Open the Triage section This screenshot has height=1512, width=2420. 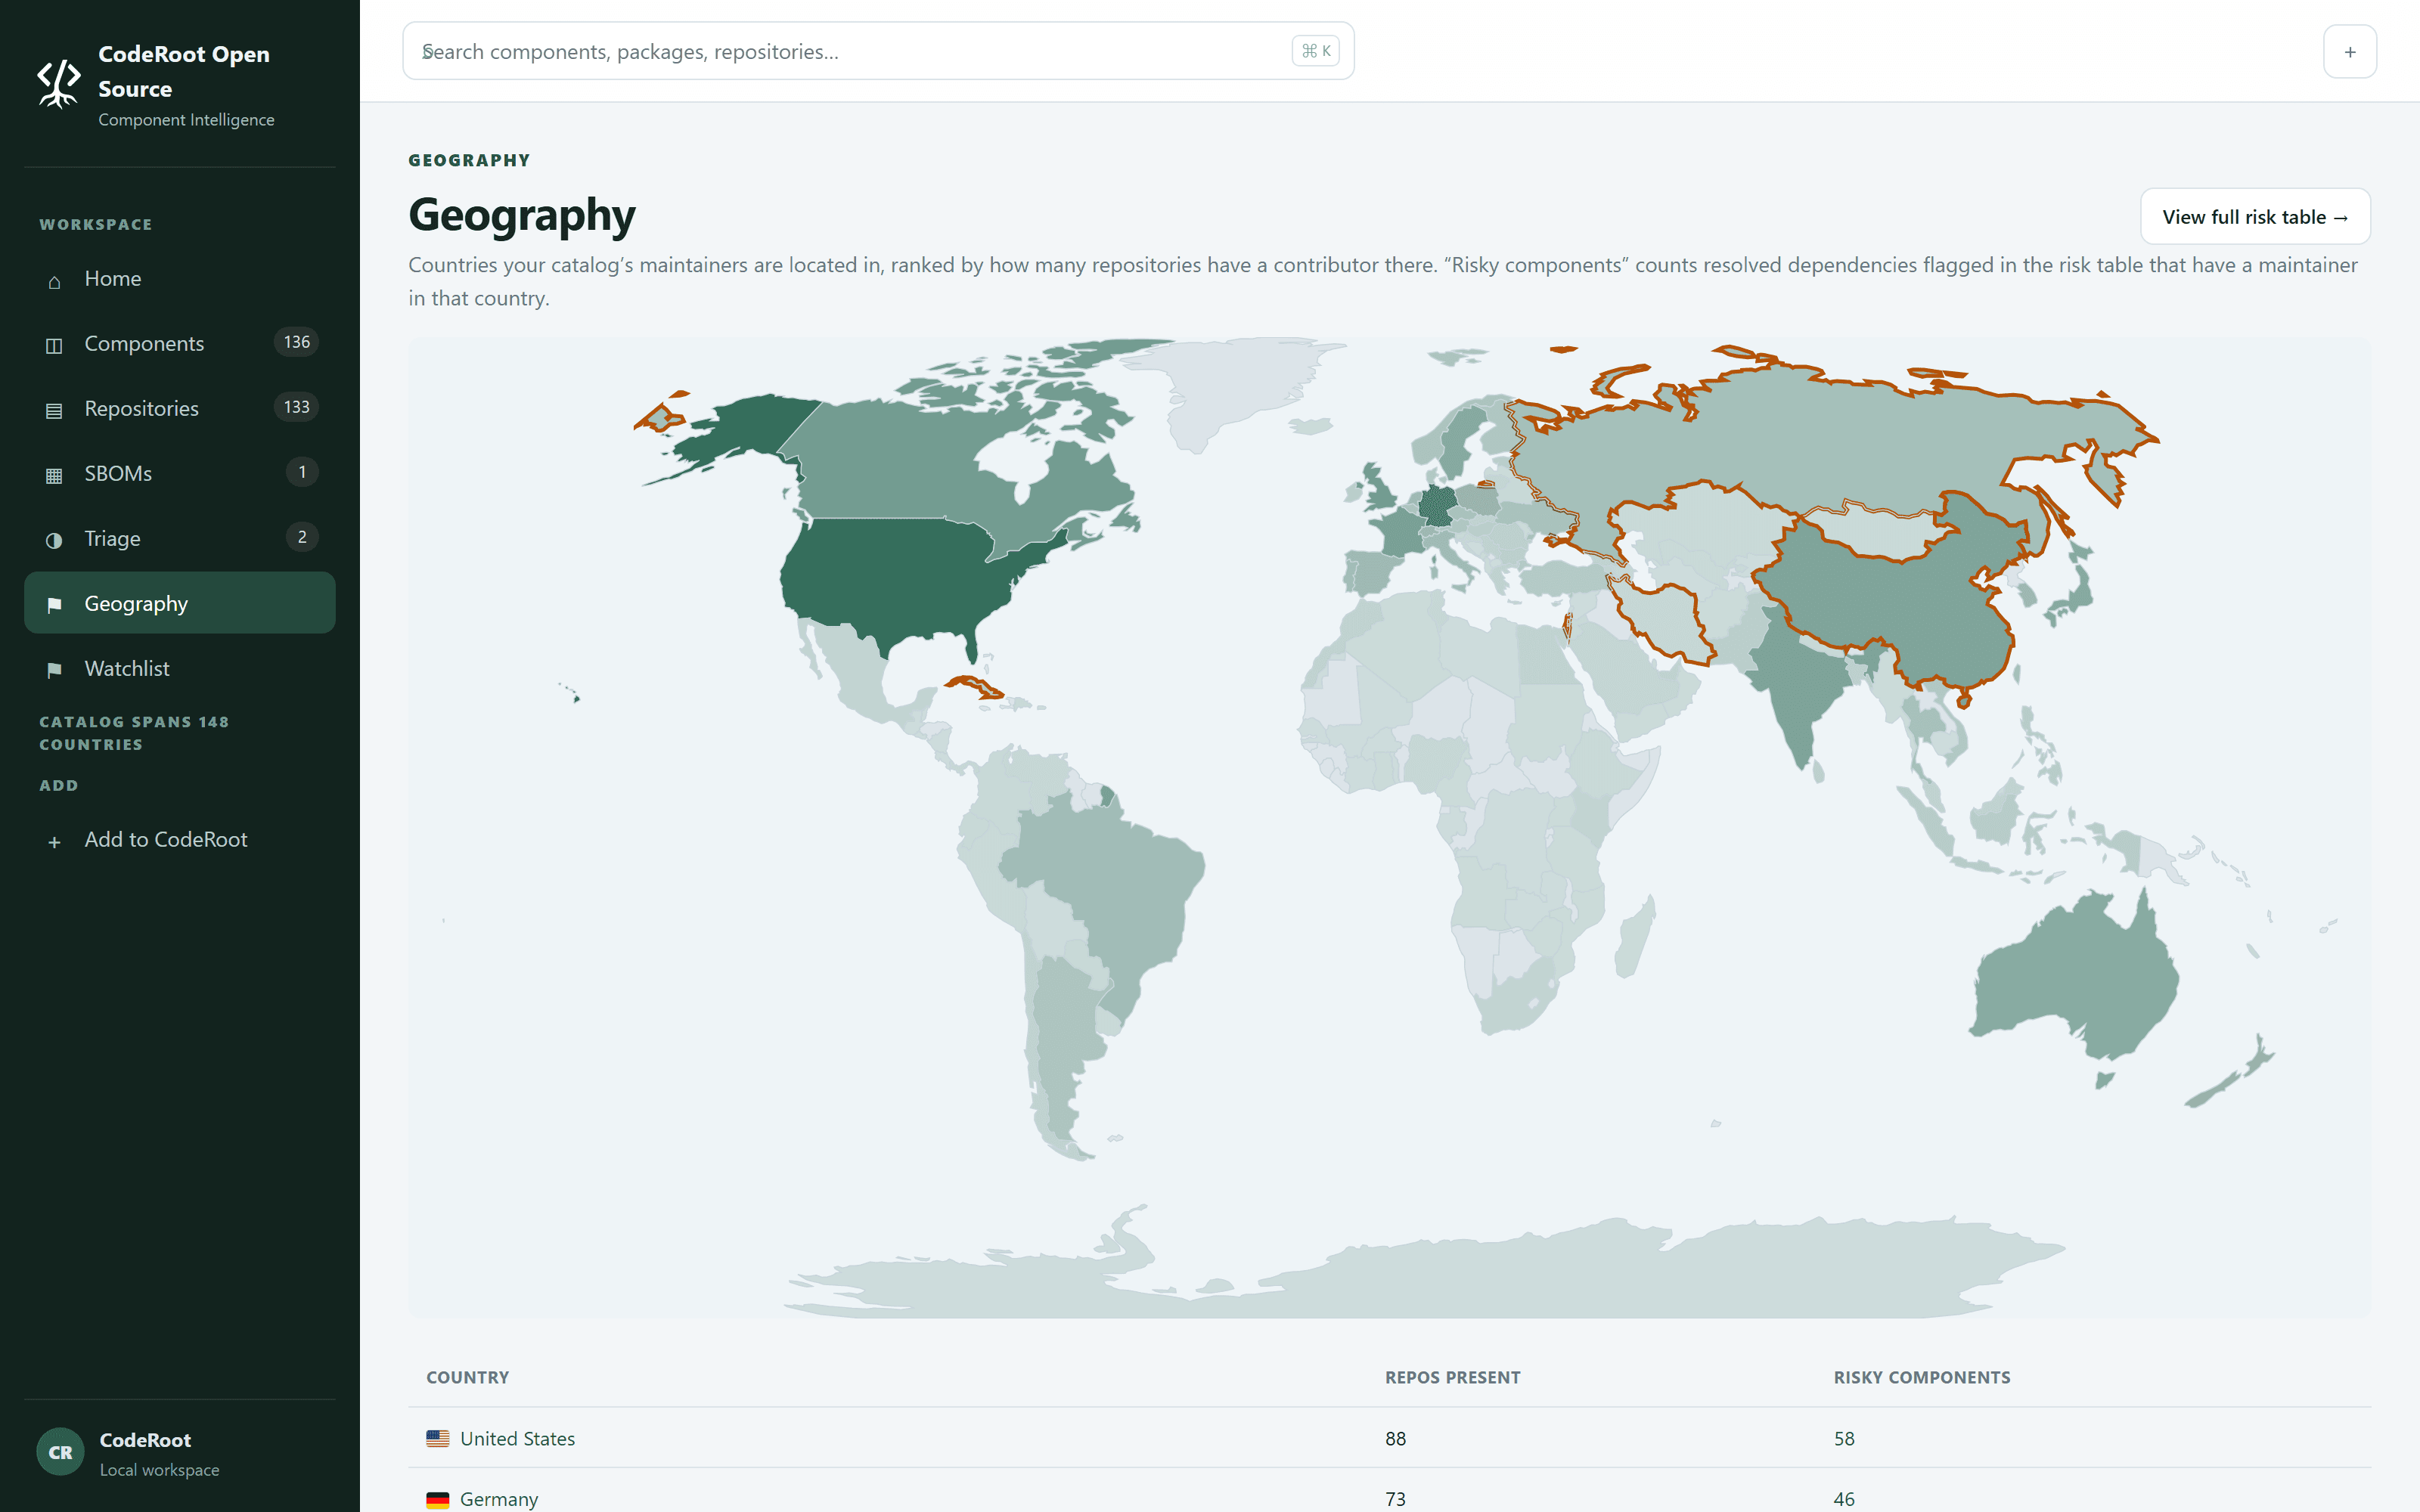[180, 538]
